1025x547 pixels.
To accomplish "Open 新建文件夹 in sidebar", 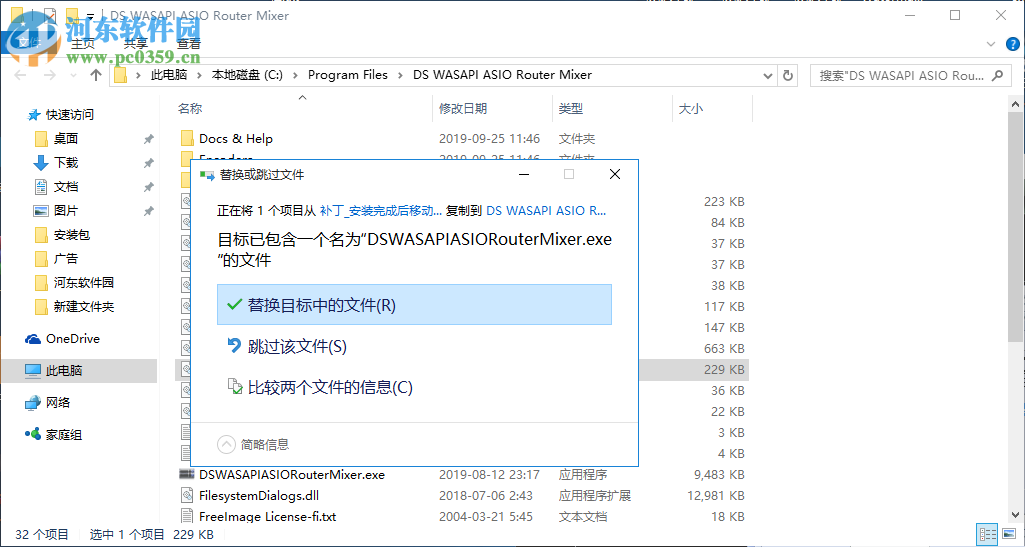I will pyautogui.click(x=84, y=307).
